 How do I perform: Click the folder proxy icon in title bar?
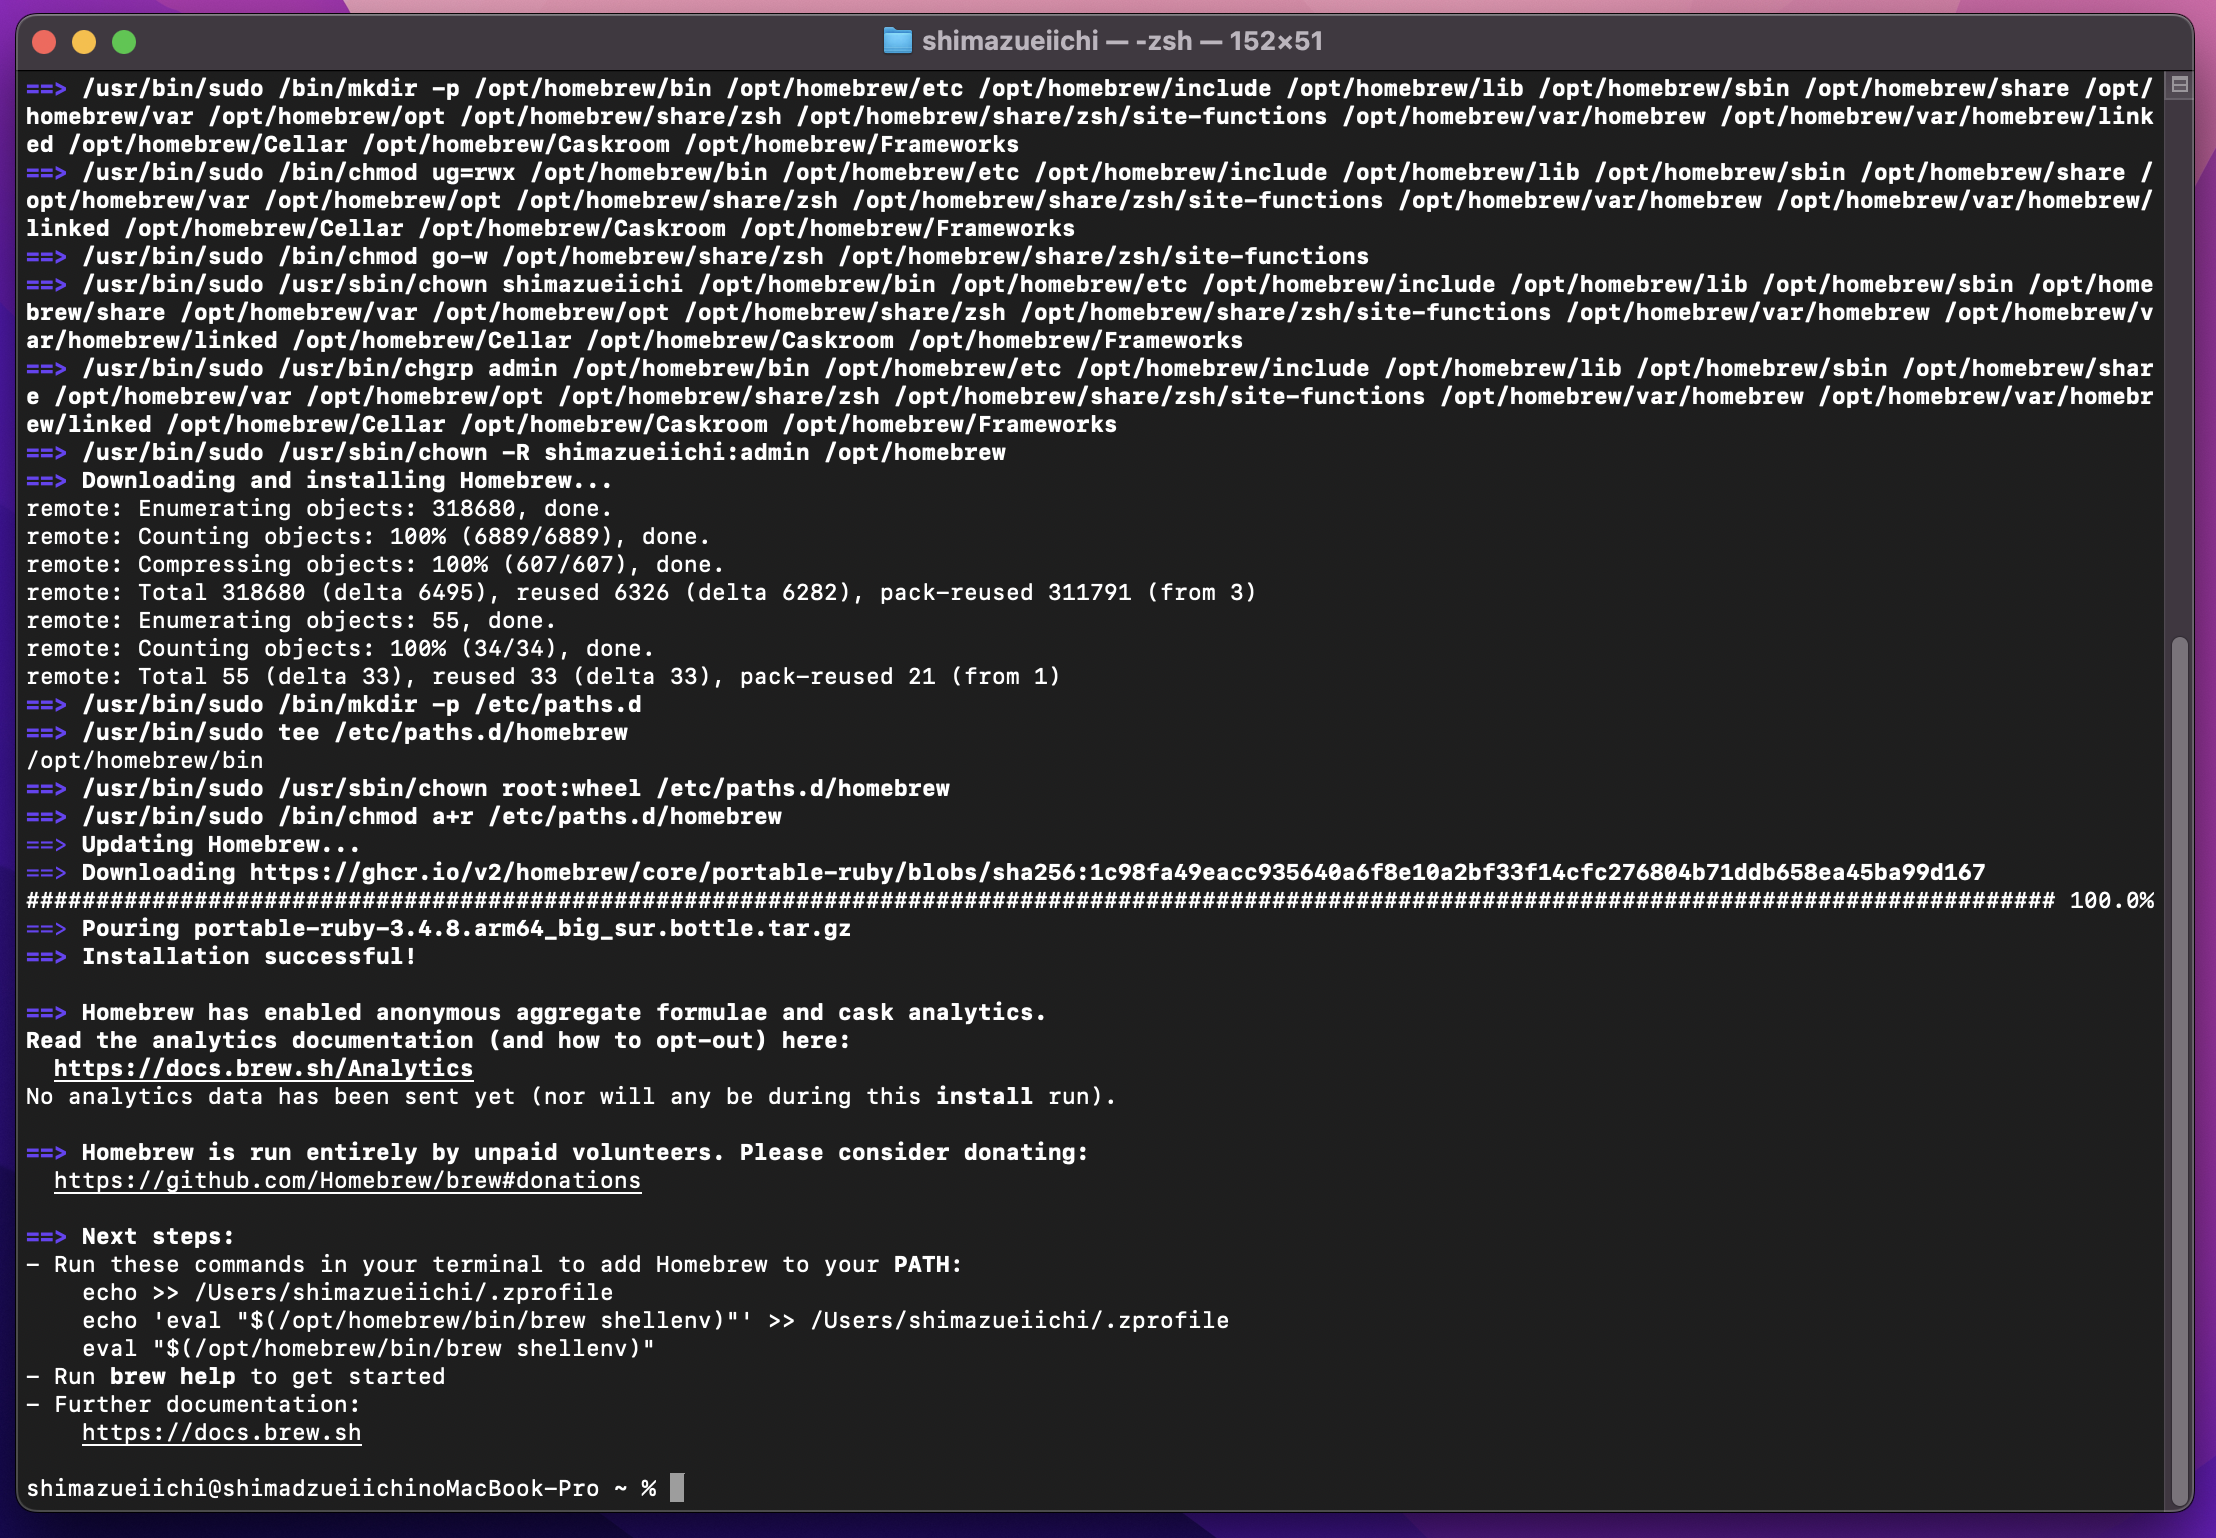[898, 41]
